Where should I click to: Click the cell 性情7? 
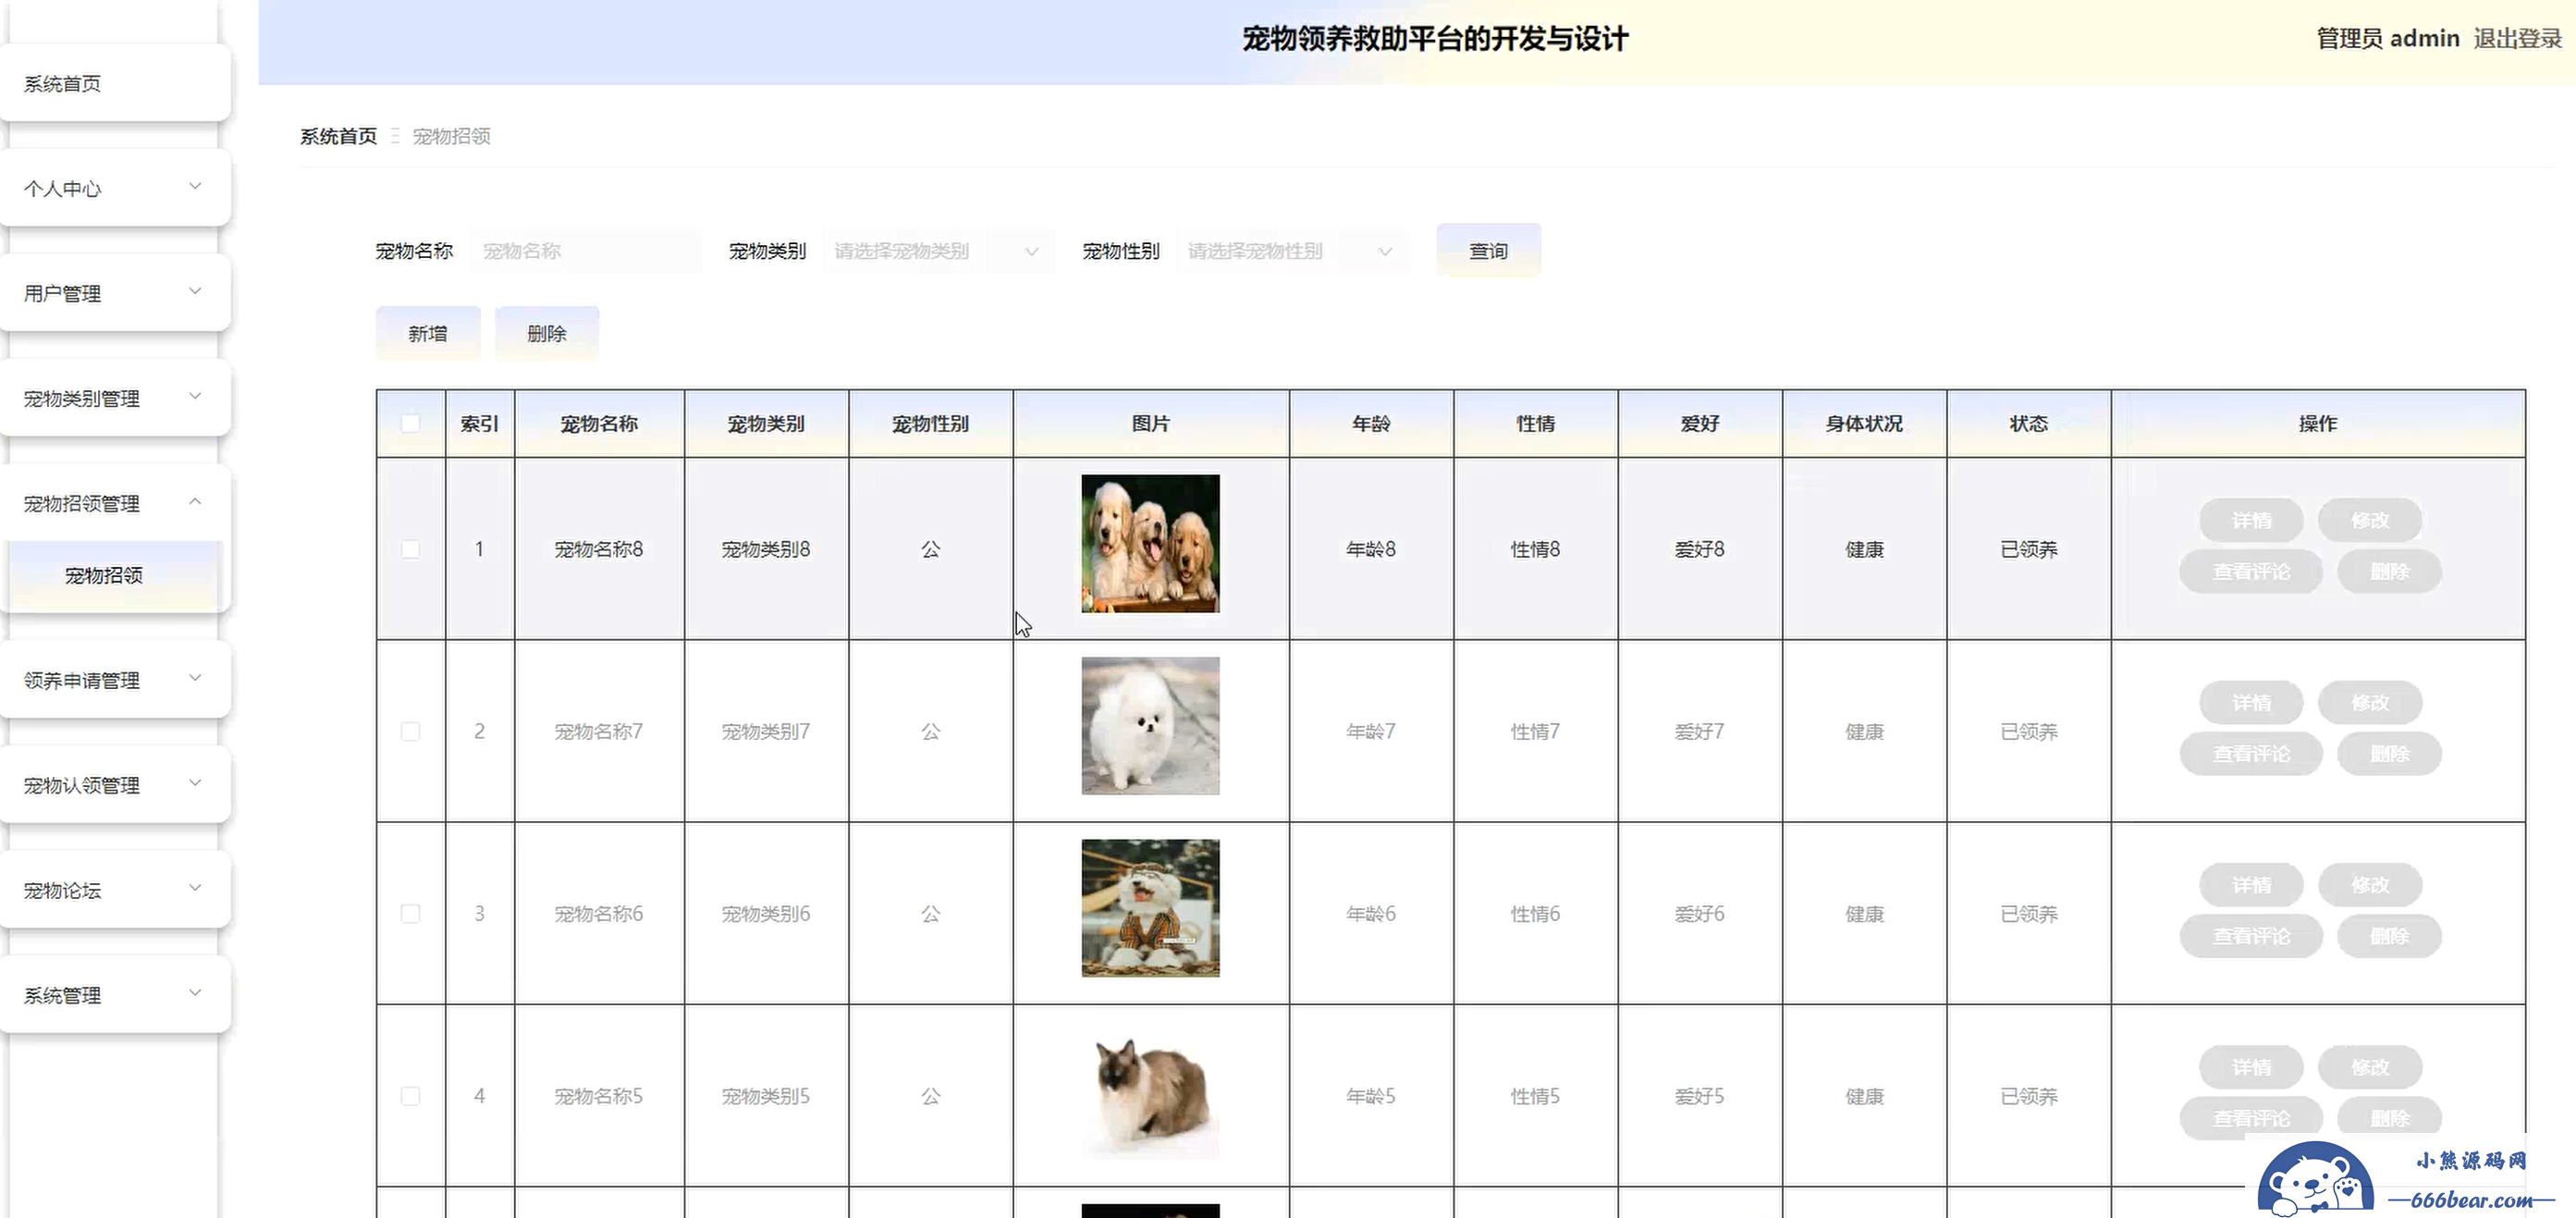click(1535, 731)
